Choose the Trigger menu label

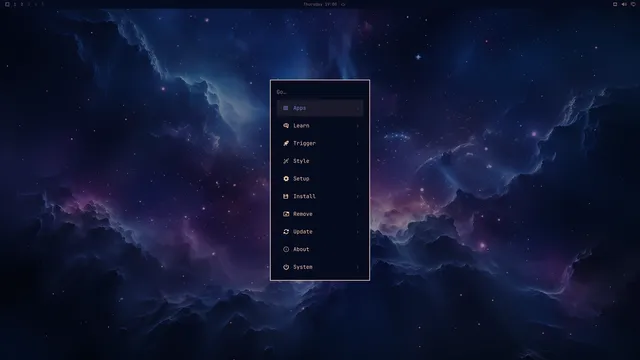click(x=304, y=143)
